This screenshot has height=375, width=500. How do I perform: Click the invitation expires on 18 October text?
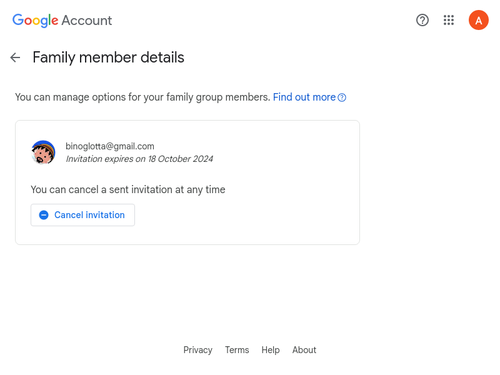coord(139,159)
